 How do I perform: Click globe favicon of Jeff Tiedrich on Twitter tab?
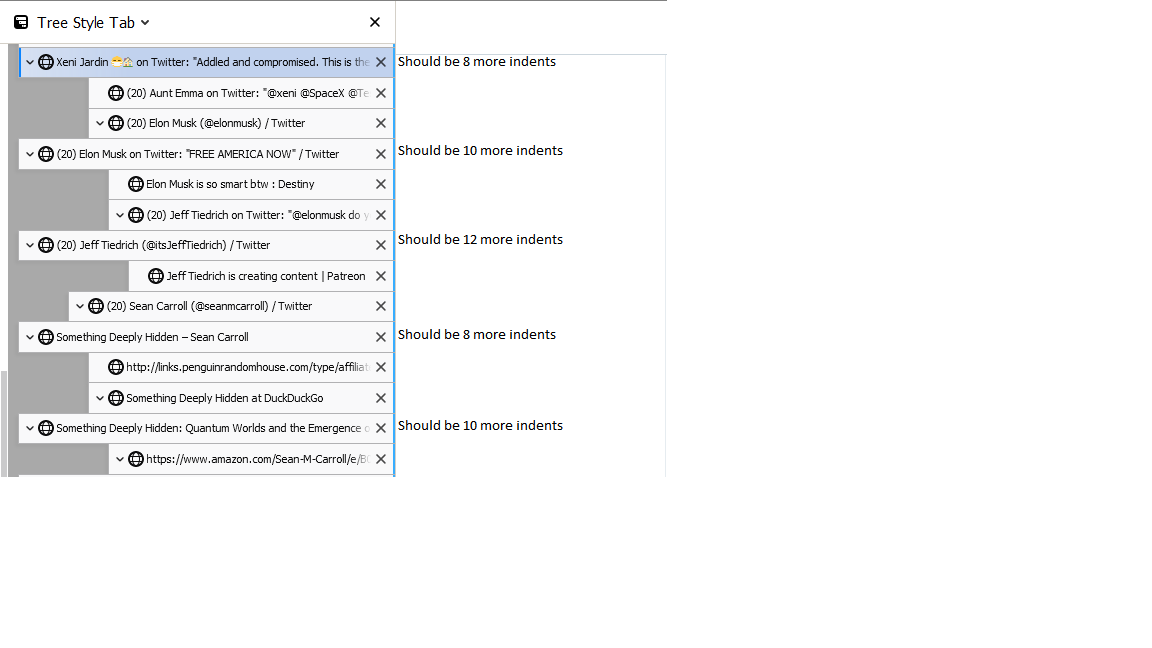[135, 215]
